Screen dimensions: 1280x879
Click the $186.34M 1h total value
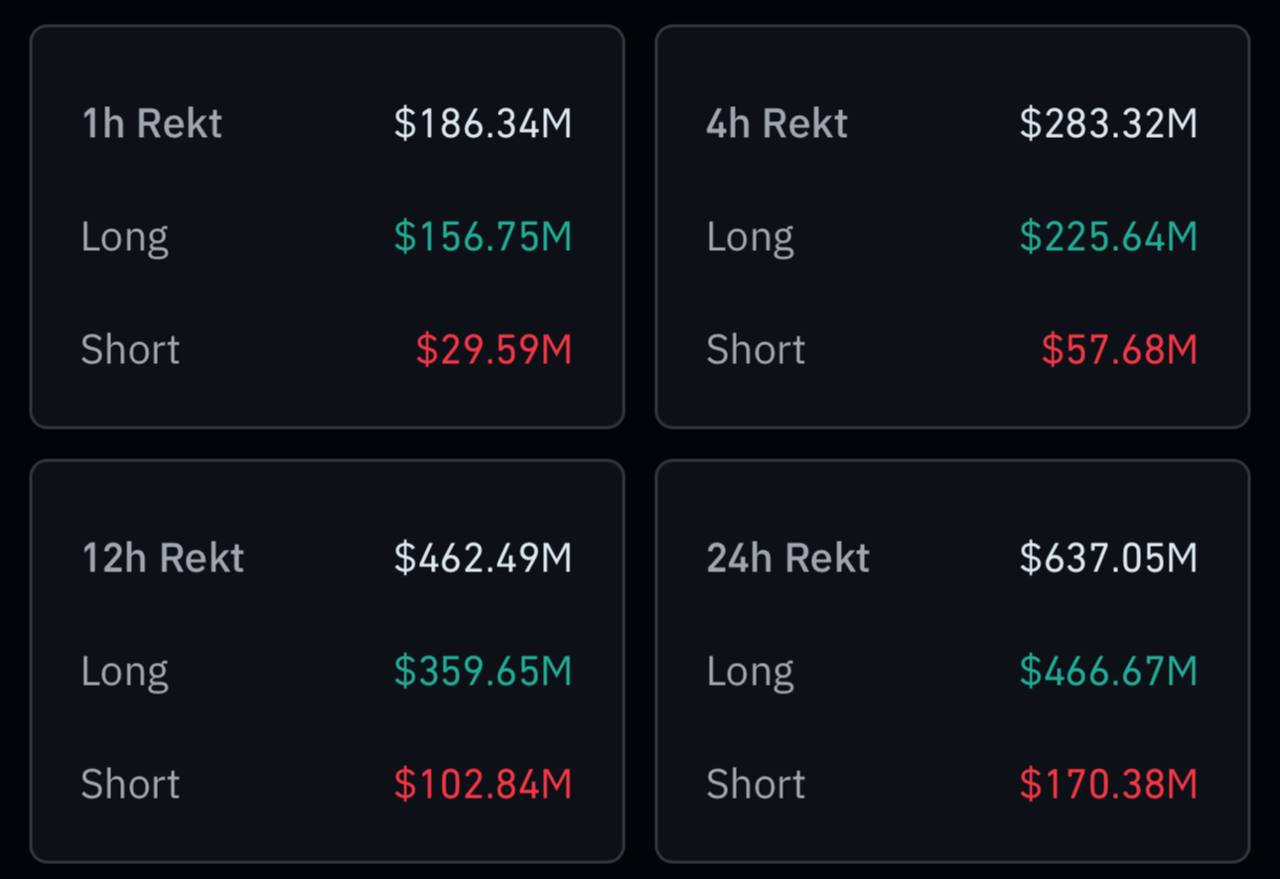click(482, 123)
